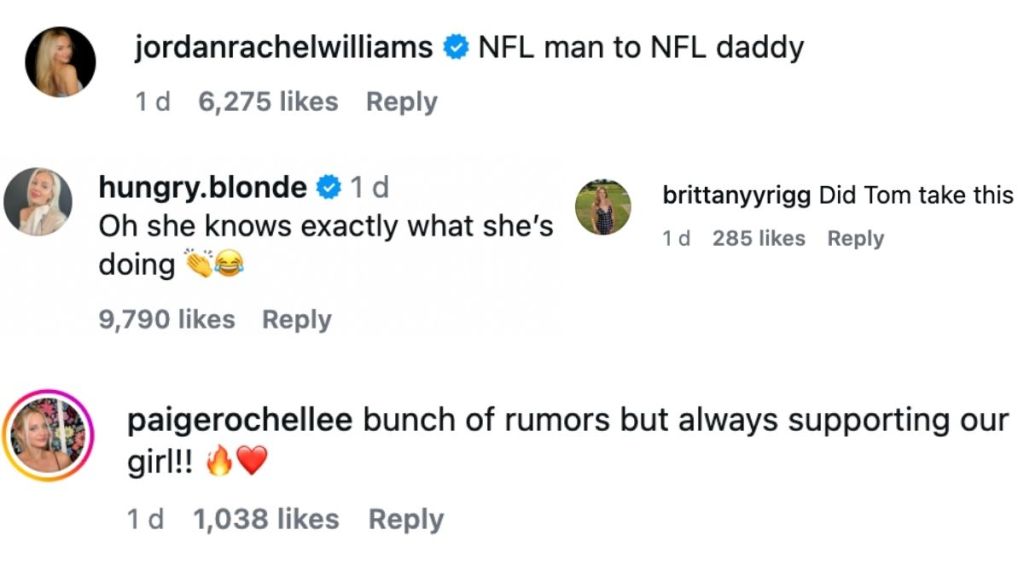Open brittanyyrigg's profile picture
Viewport: 1024px width, 576px height.
[x=603, y=208]
